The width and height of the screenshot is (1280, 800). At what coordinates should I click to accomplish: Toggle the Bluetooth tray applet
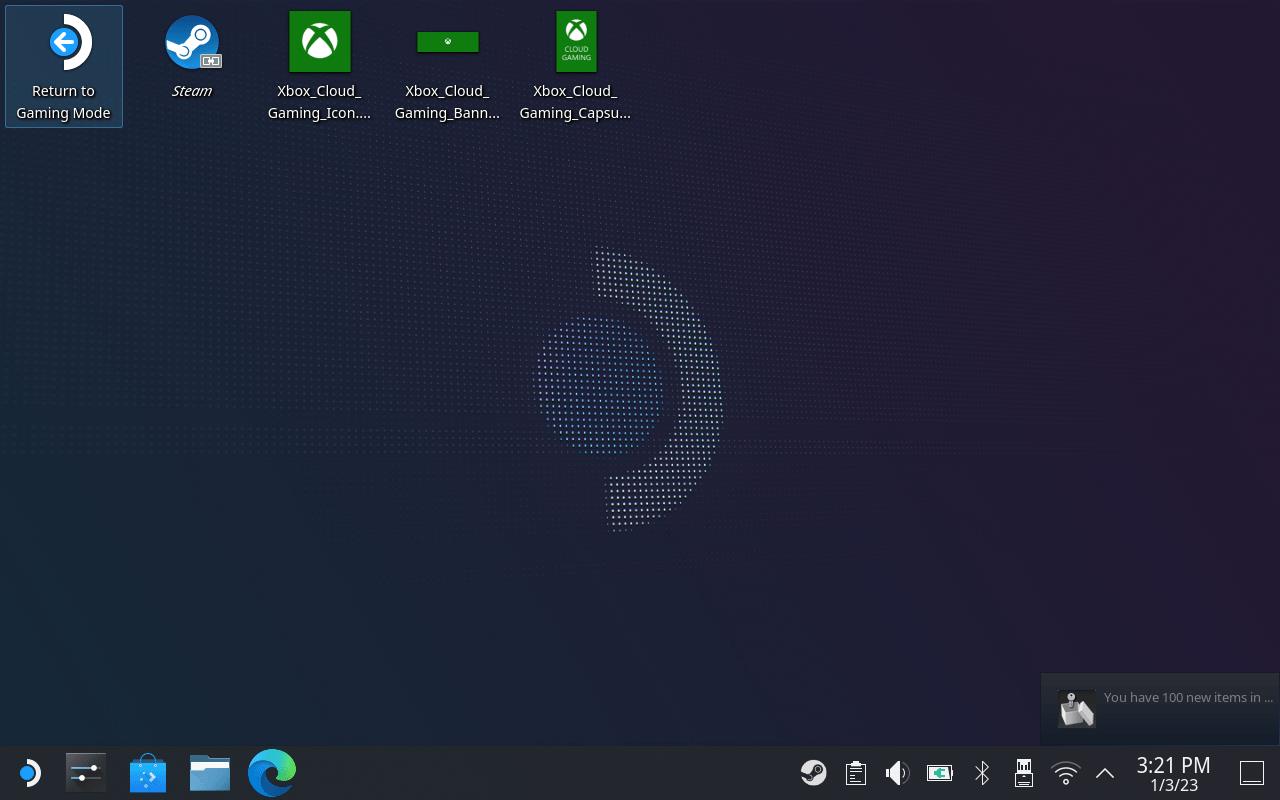[982, 773]
